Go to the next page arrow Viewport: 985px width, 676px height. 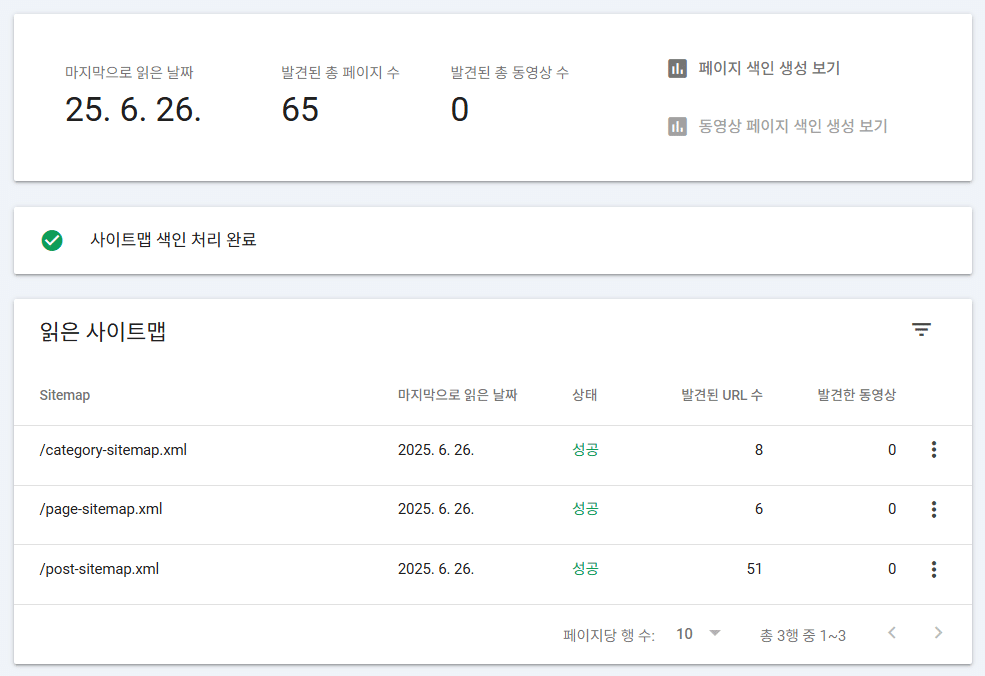coord(938,633)
